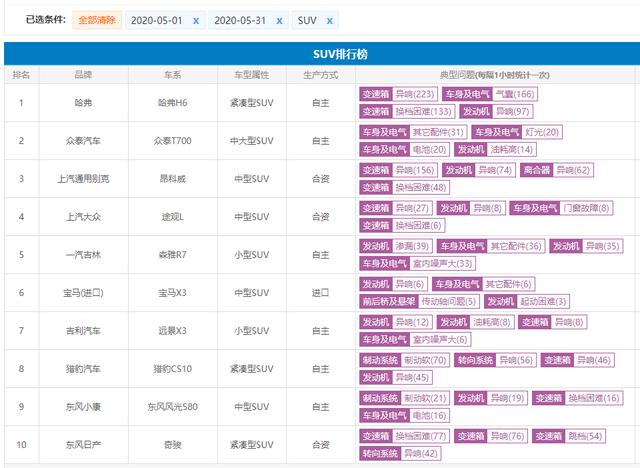Open the 宝马(进口) brand link
This screenshot has height=468, width=640.
click(x=83, y=293)
